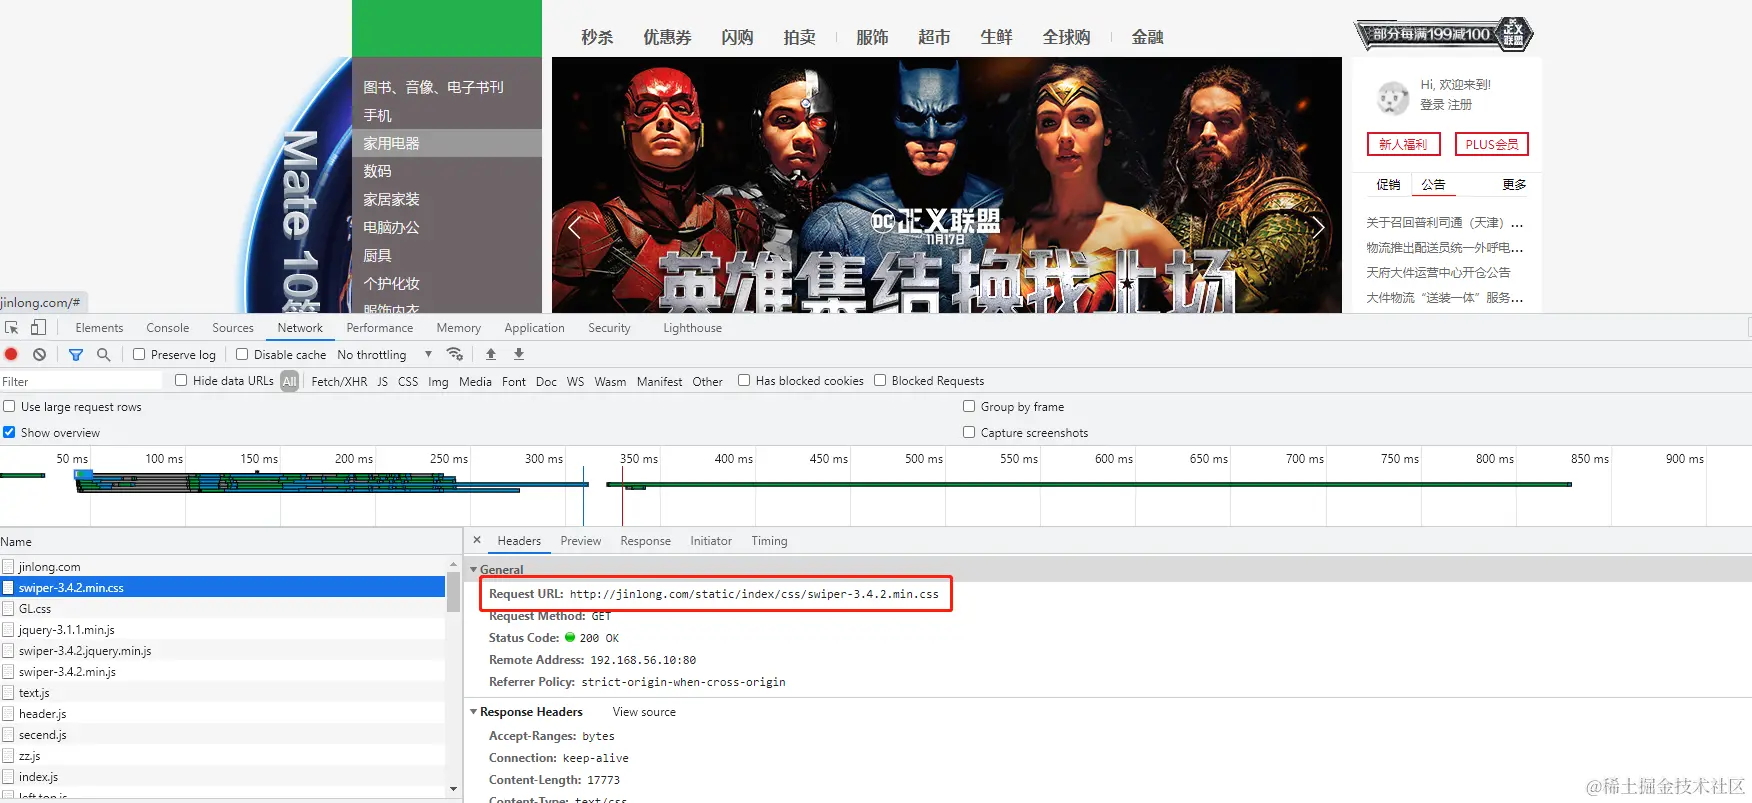The height and width of the screenshot is (803, 1752).
Task: Click PLUS会员 button
Action: click(1491, 144)
